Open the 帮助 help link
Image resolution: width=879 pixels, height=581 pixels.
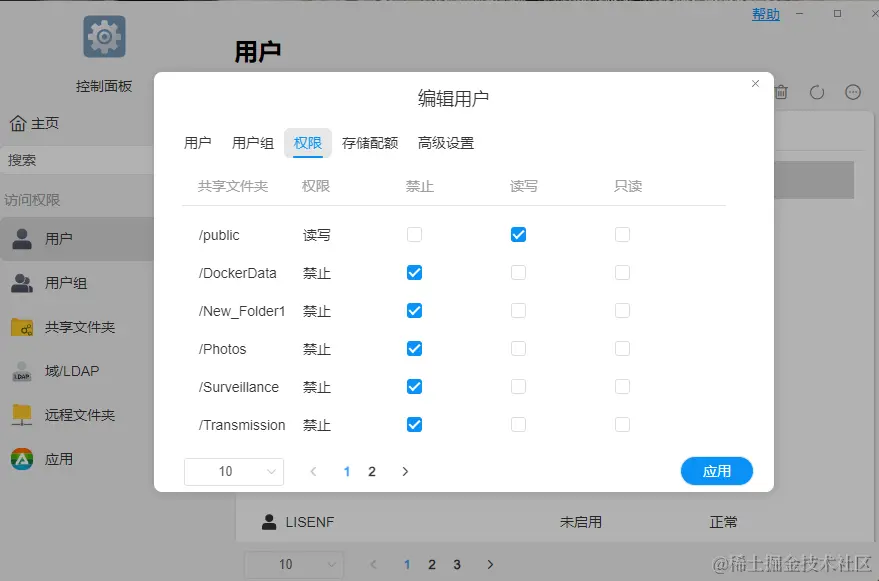tap(766, 14)
